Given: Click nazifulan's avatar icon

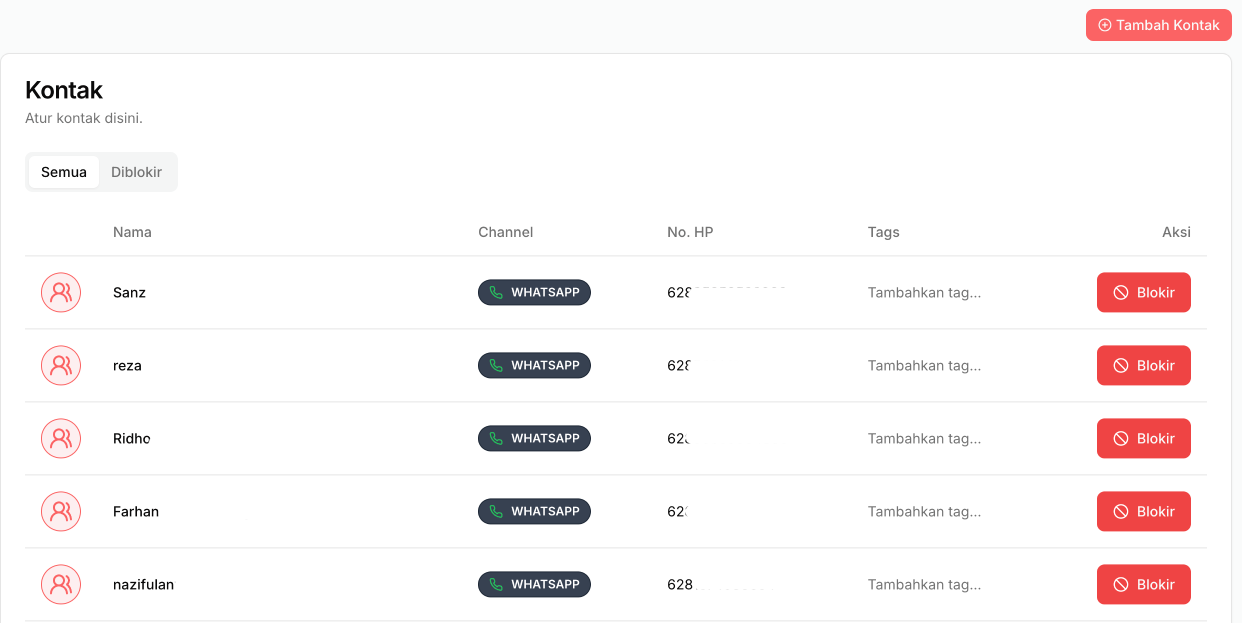Looking at the screenshot, I should tap(61, 584).
